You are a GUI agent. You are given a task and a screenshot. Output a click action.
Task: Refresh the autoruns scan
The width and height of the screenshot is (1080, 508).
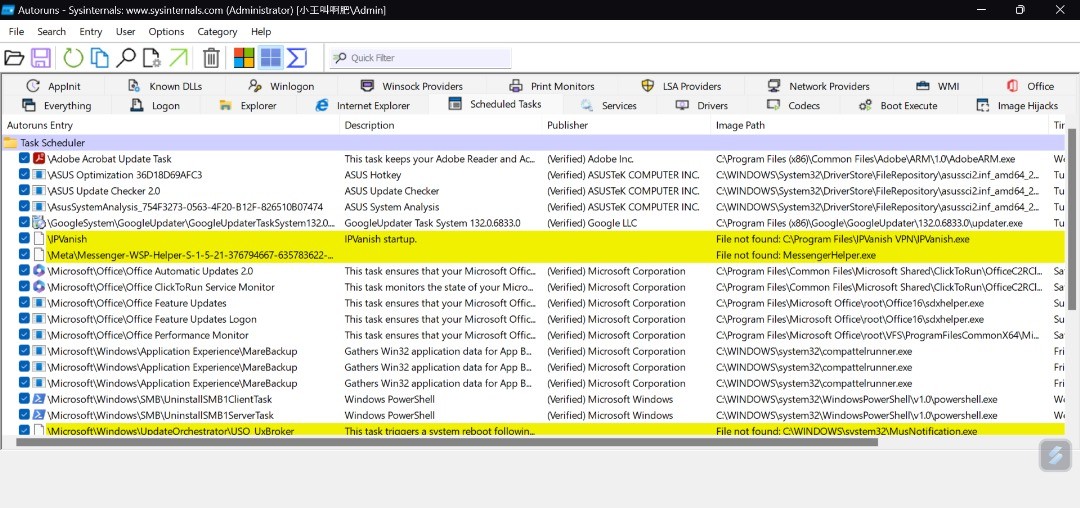point(74,58)
